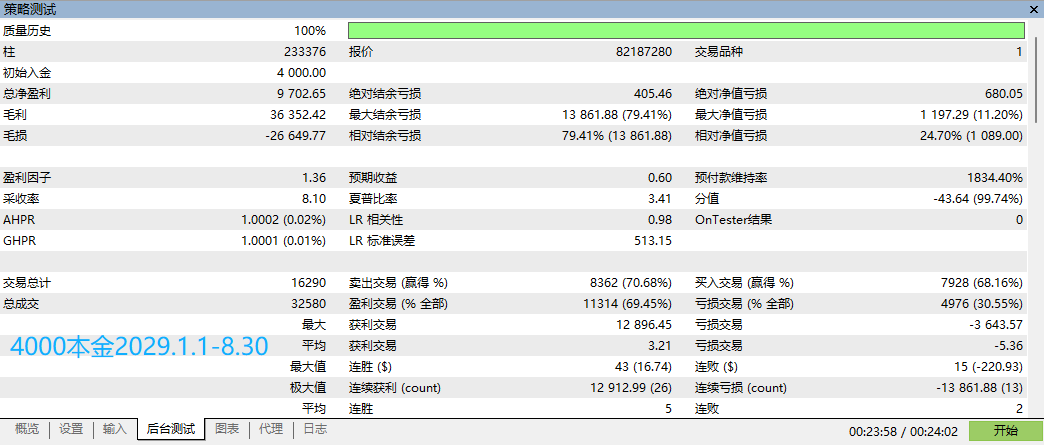Click the 绝对净值亏损 value 680.05
The width and height of the screenshot is (1044, 445).
click(x=1003, y=94)
